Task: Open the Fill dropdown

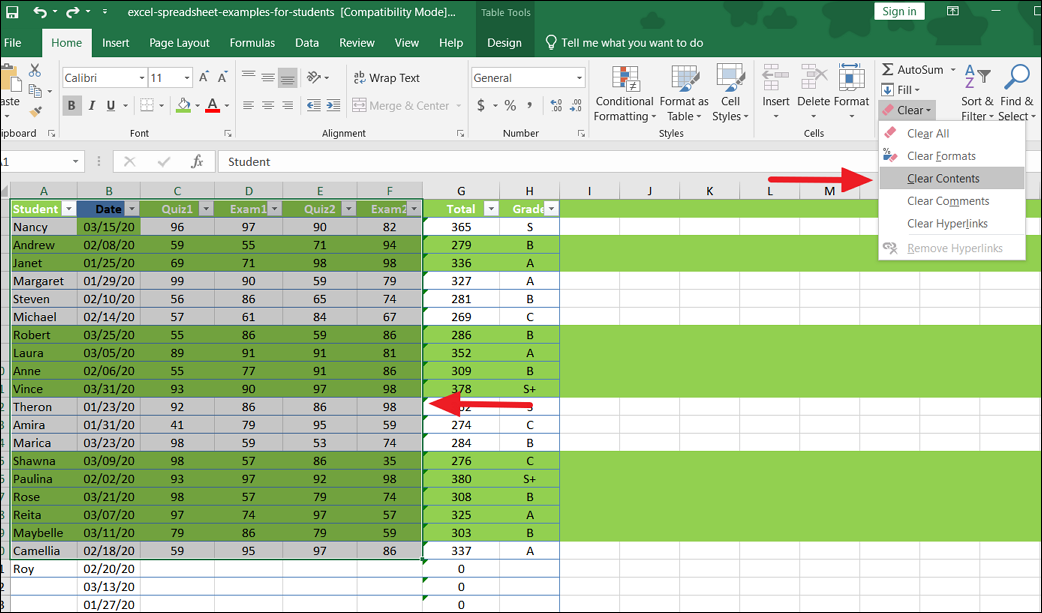Action: click(x=901, y=90)
